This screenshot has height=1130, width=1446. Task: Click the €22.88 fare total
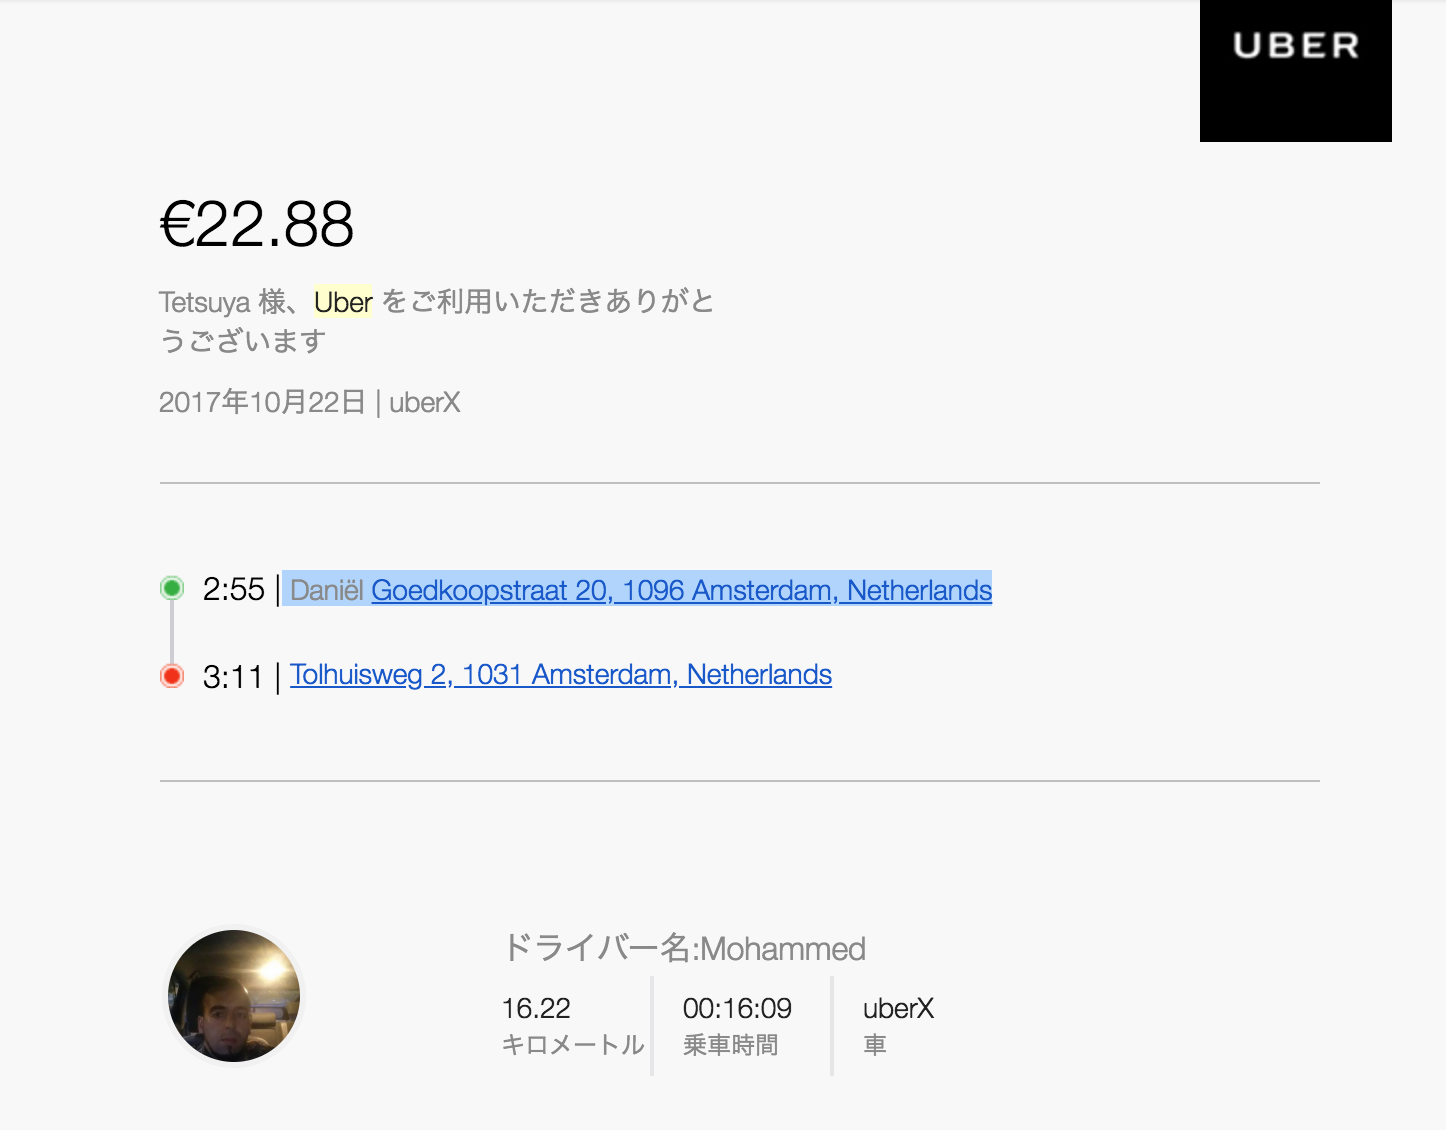coord(257,223)
